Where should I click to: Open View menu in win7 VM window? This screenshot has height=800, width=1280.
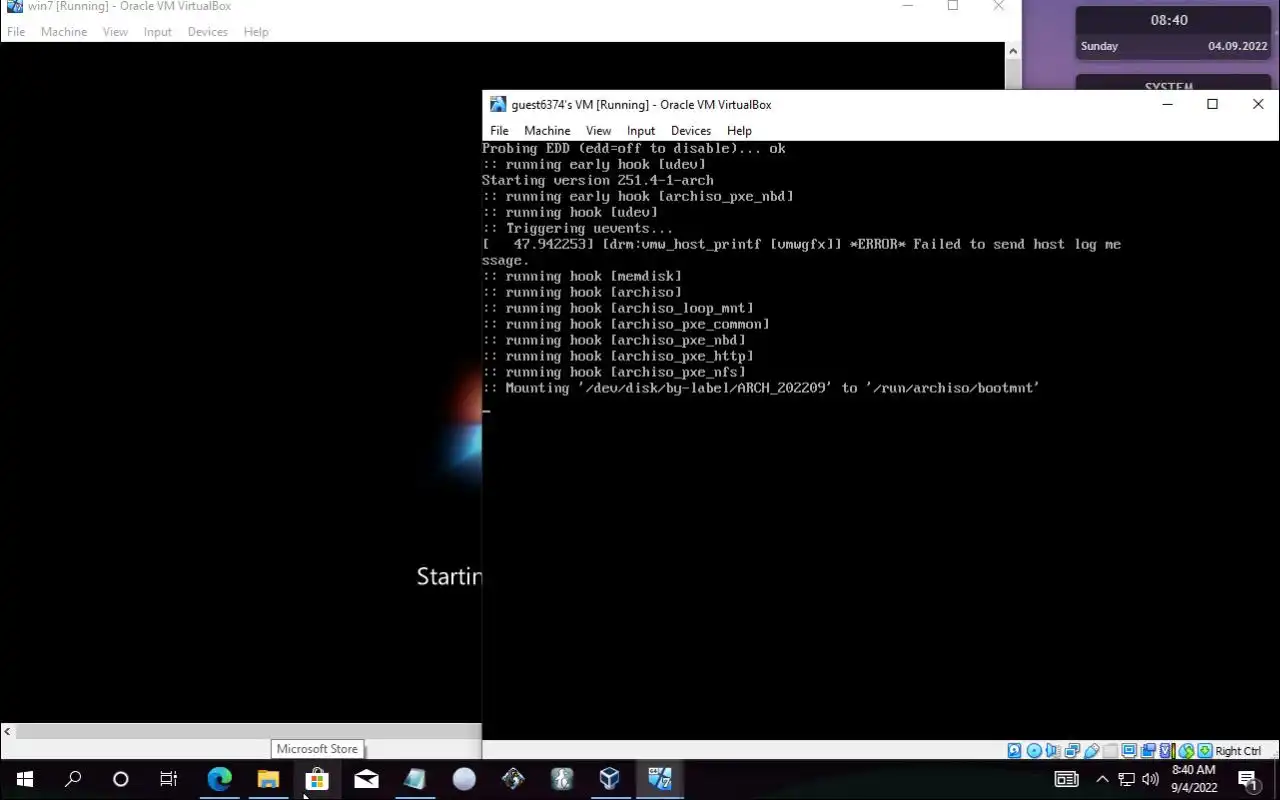coord(115,32)
